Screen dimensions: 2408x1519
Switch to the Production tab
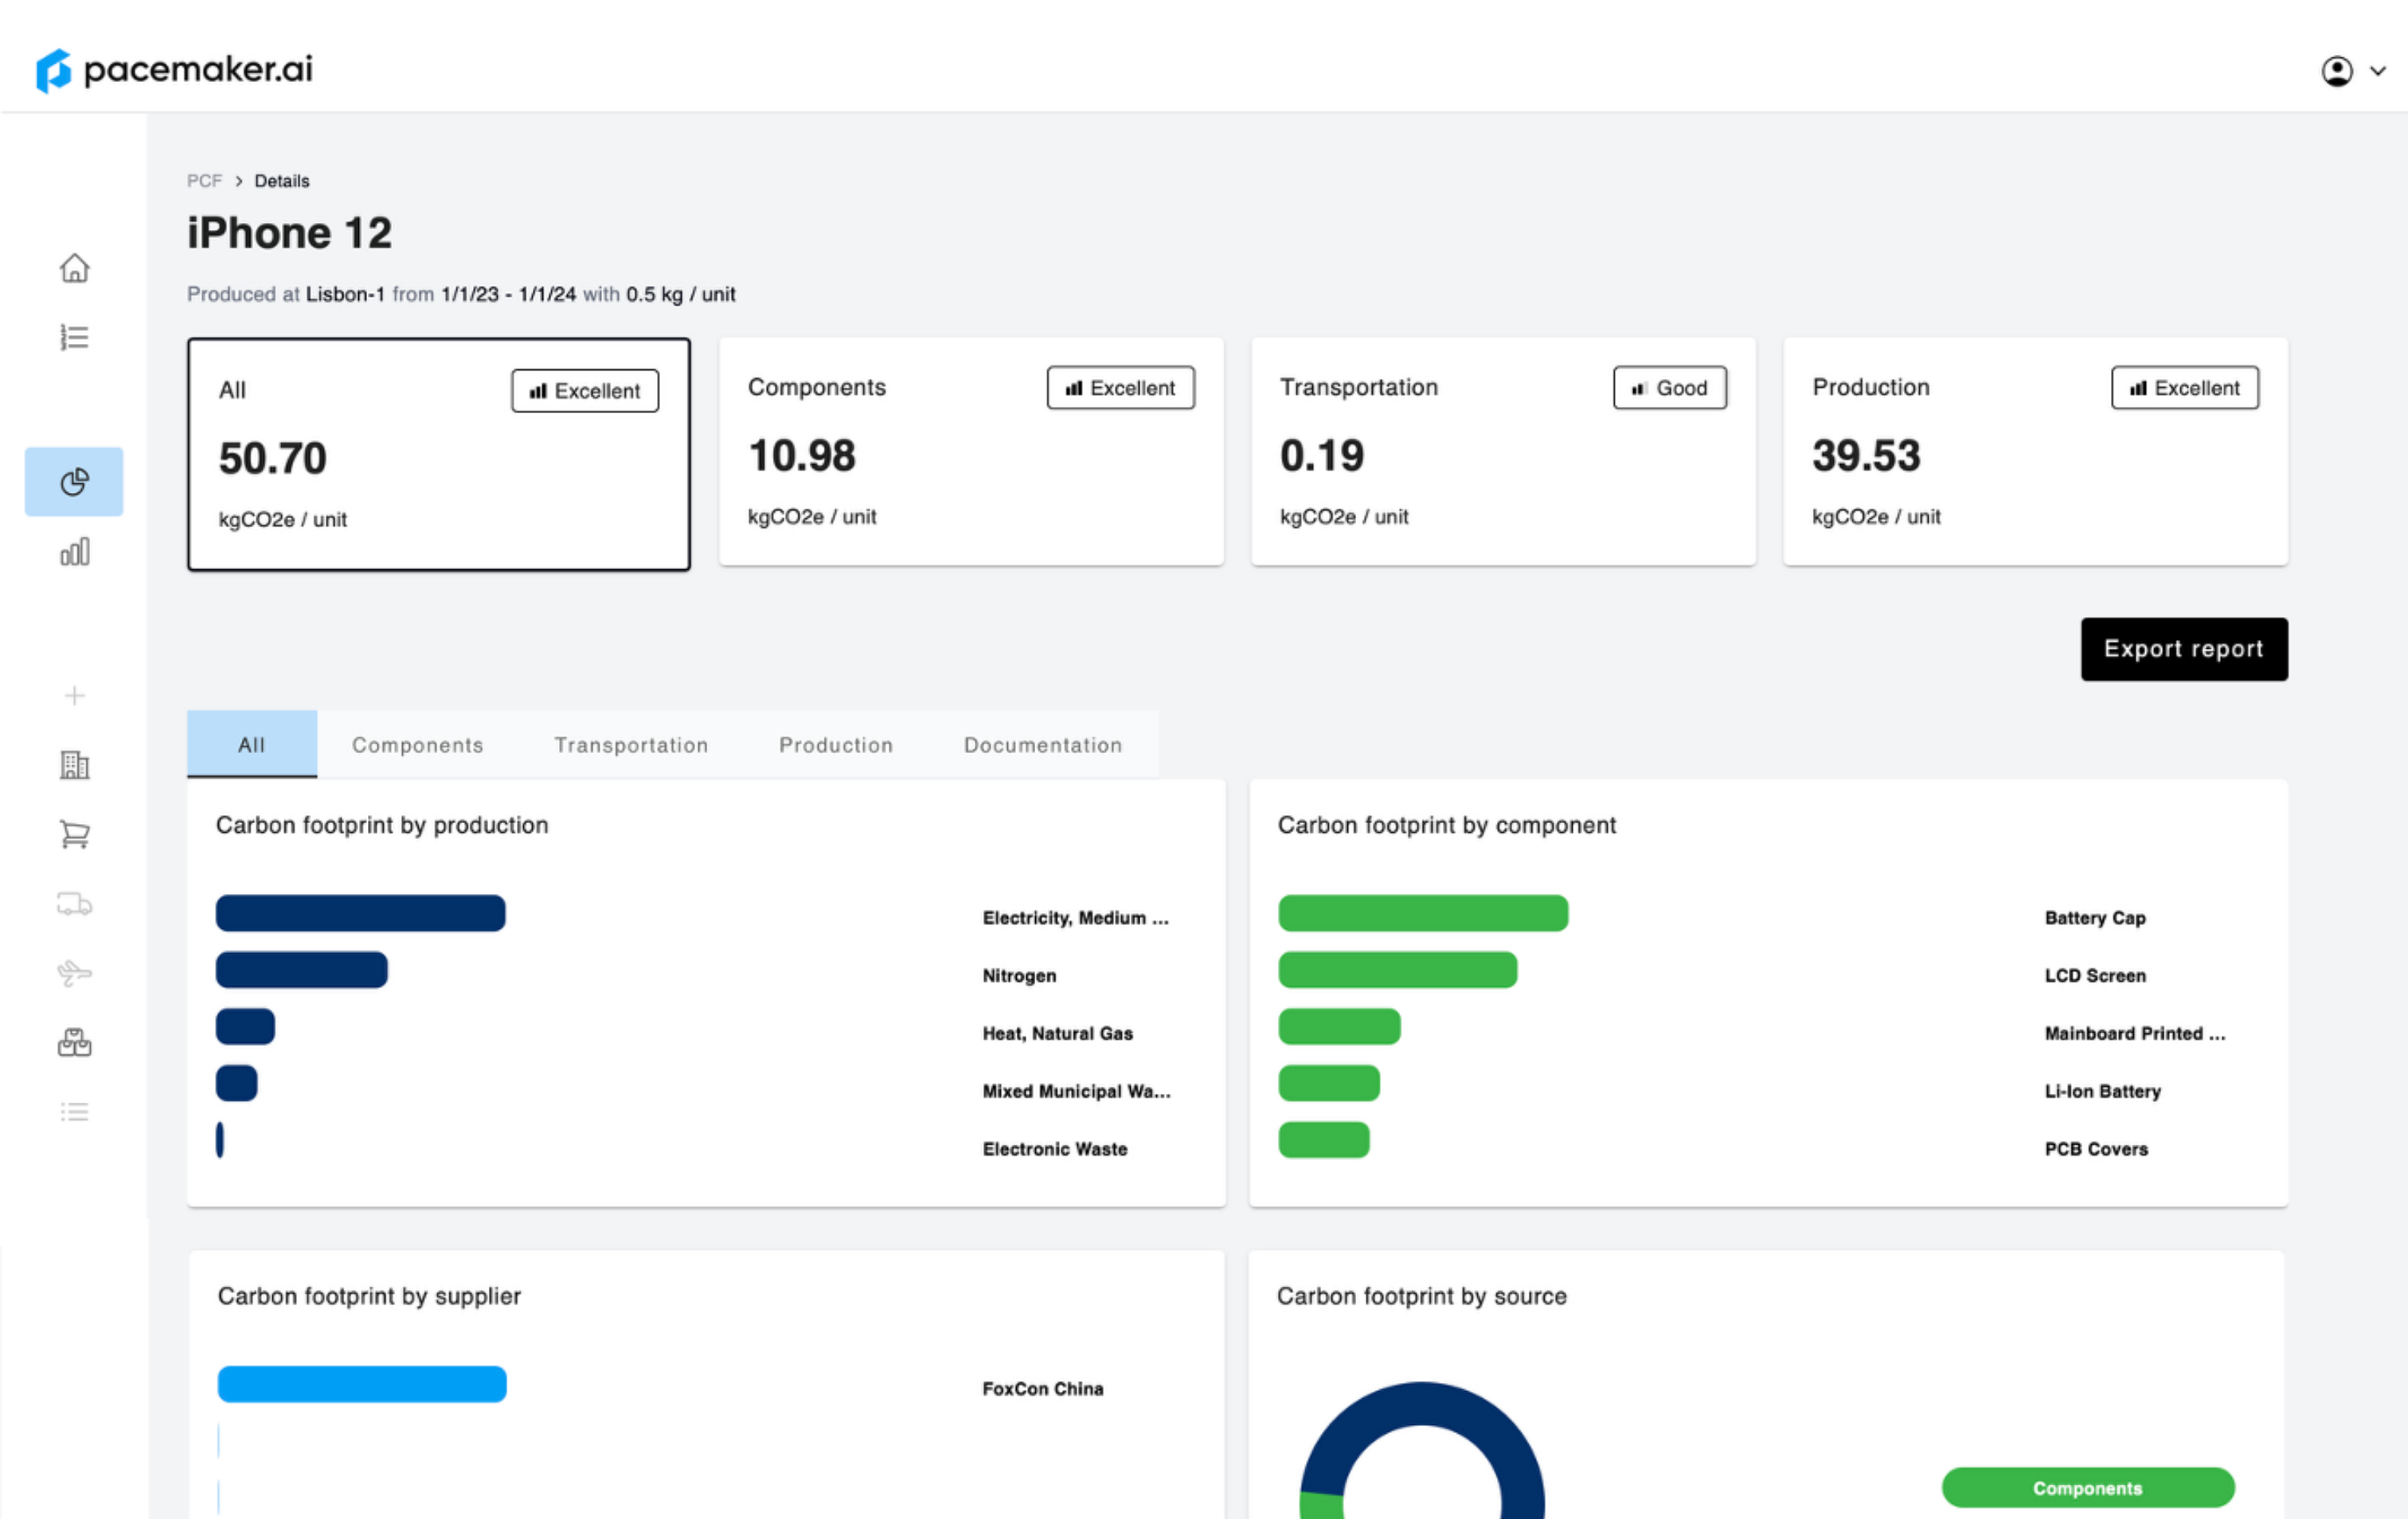tap(836, 744)
